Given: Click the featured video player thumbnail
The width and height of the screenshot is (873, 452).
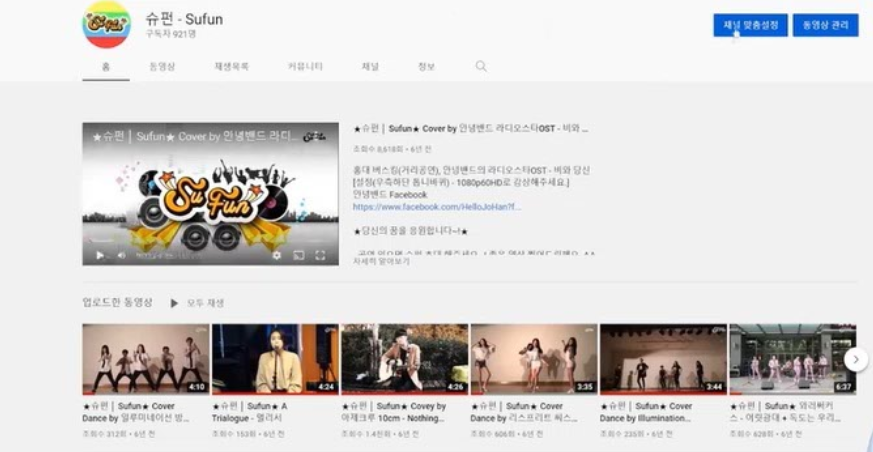Looking at the screenshot, I should (x=210, y=194).
